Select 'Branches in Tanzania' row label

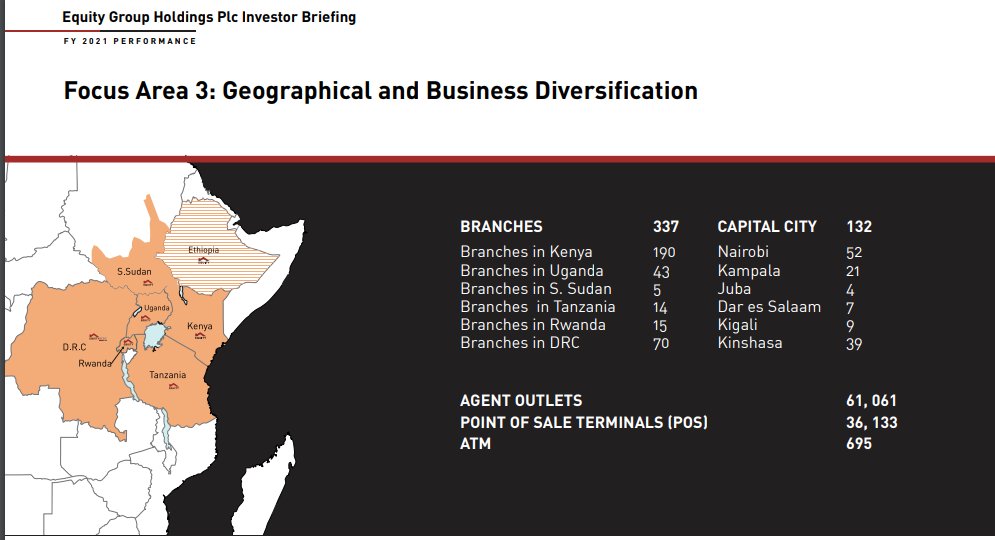point(538,307)
